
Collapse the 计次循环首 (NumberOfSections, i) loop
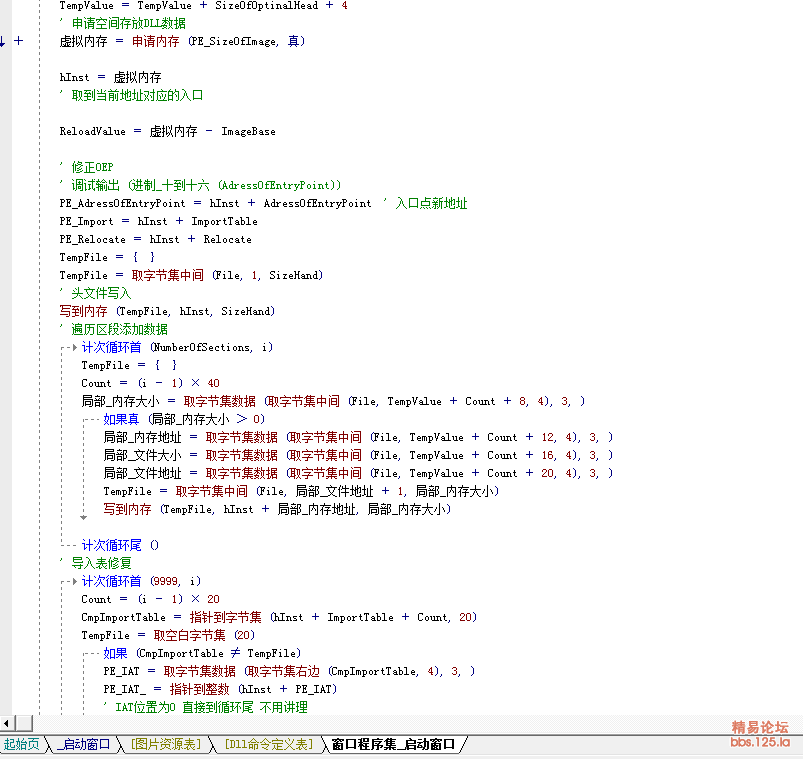(75, 348)
